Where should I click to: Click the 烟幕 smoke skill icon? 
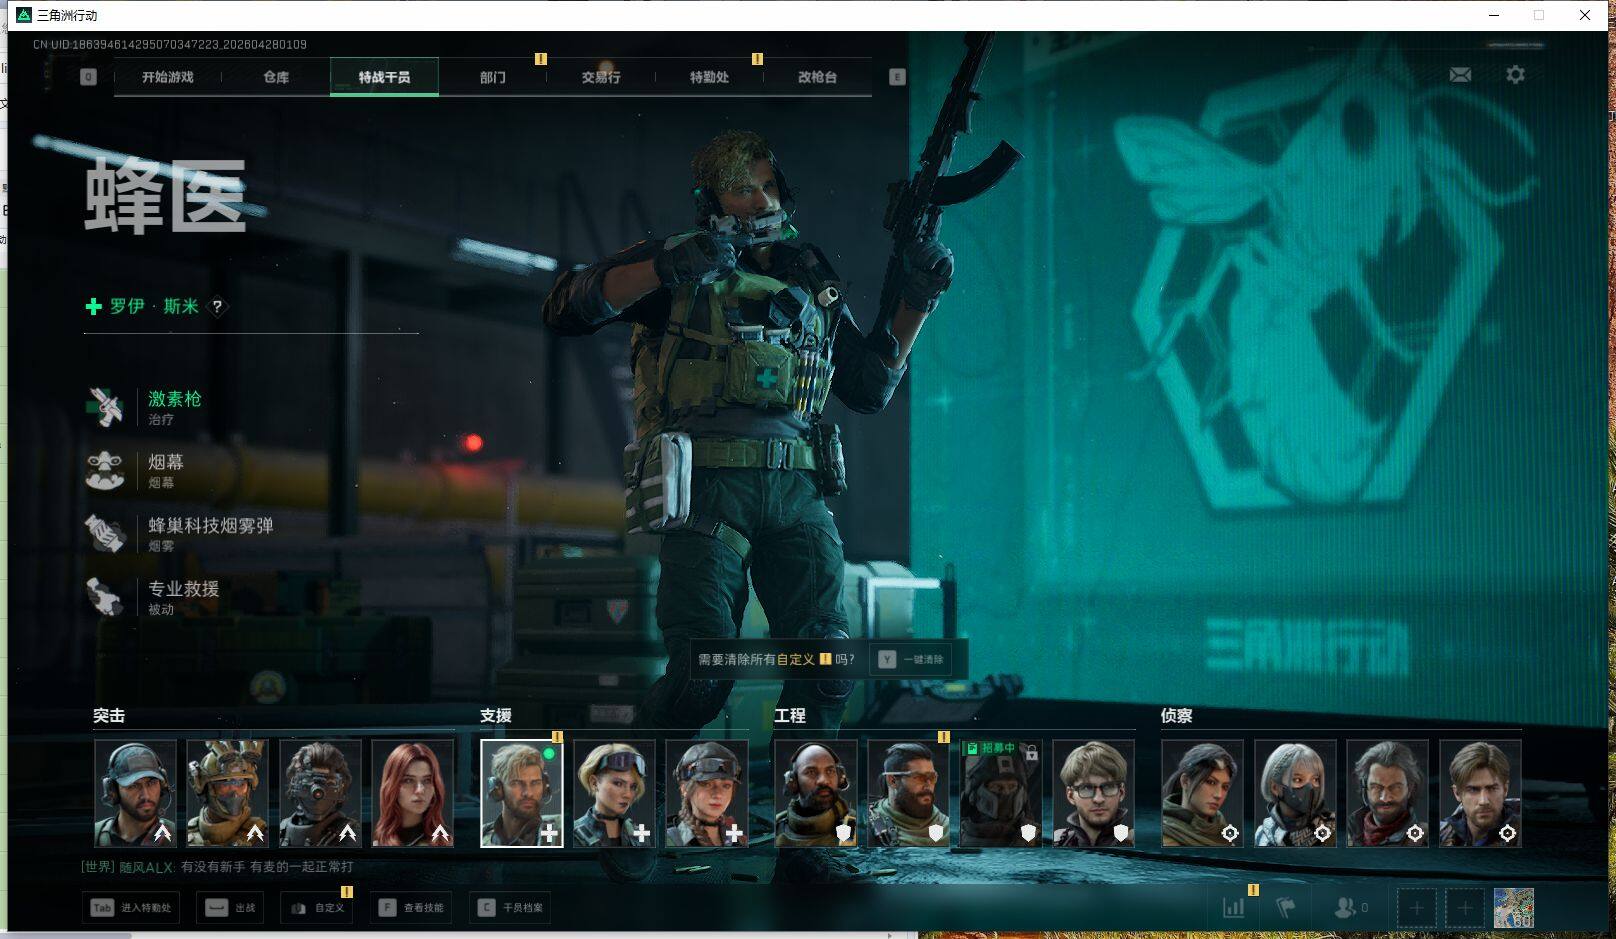tap(105, 471)
